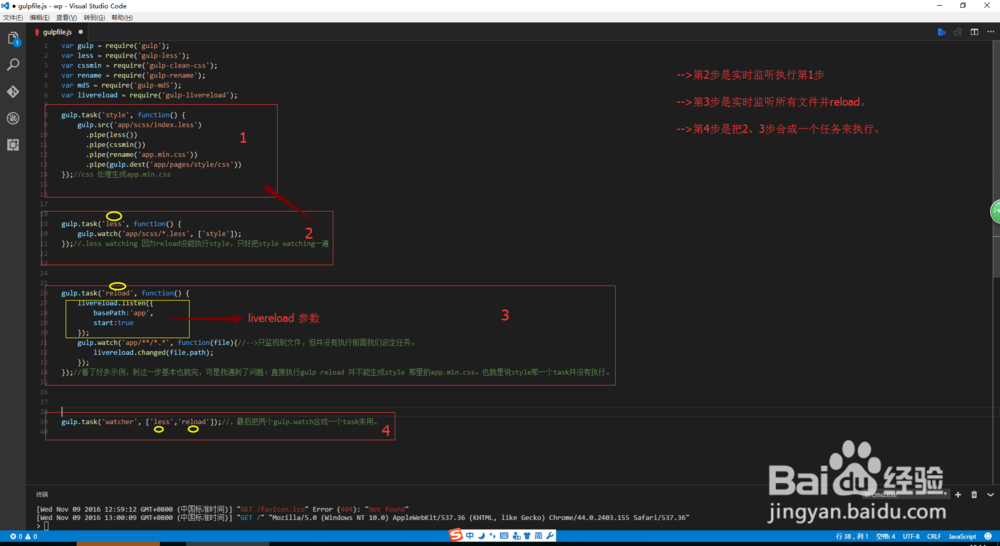Kill the terminal with the trash icon
This screenshot has height=546, width=1000.
(x=974, y=494)
